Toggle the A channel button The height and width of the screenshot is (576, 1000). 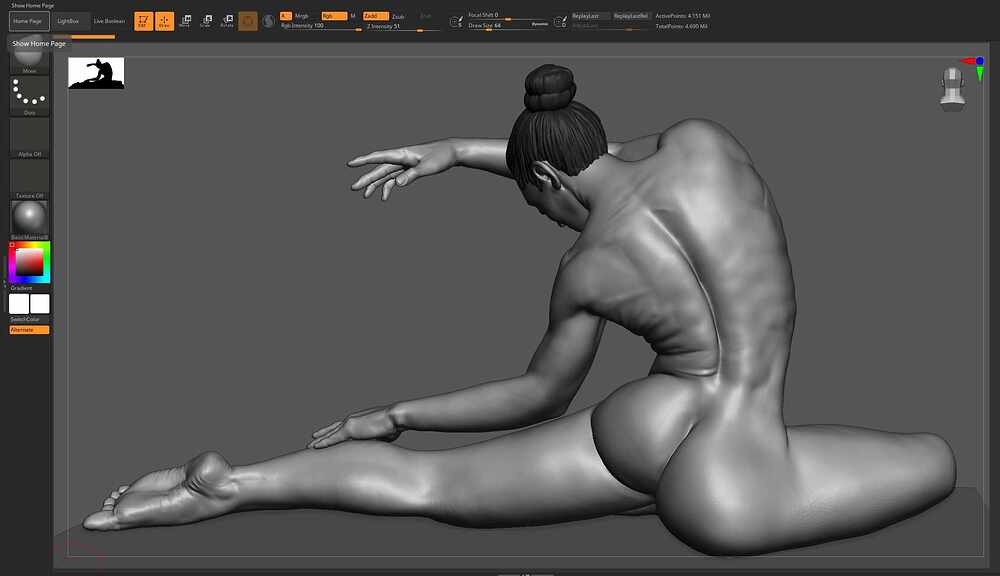(286, 15)
